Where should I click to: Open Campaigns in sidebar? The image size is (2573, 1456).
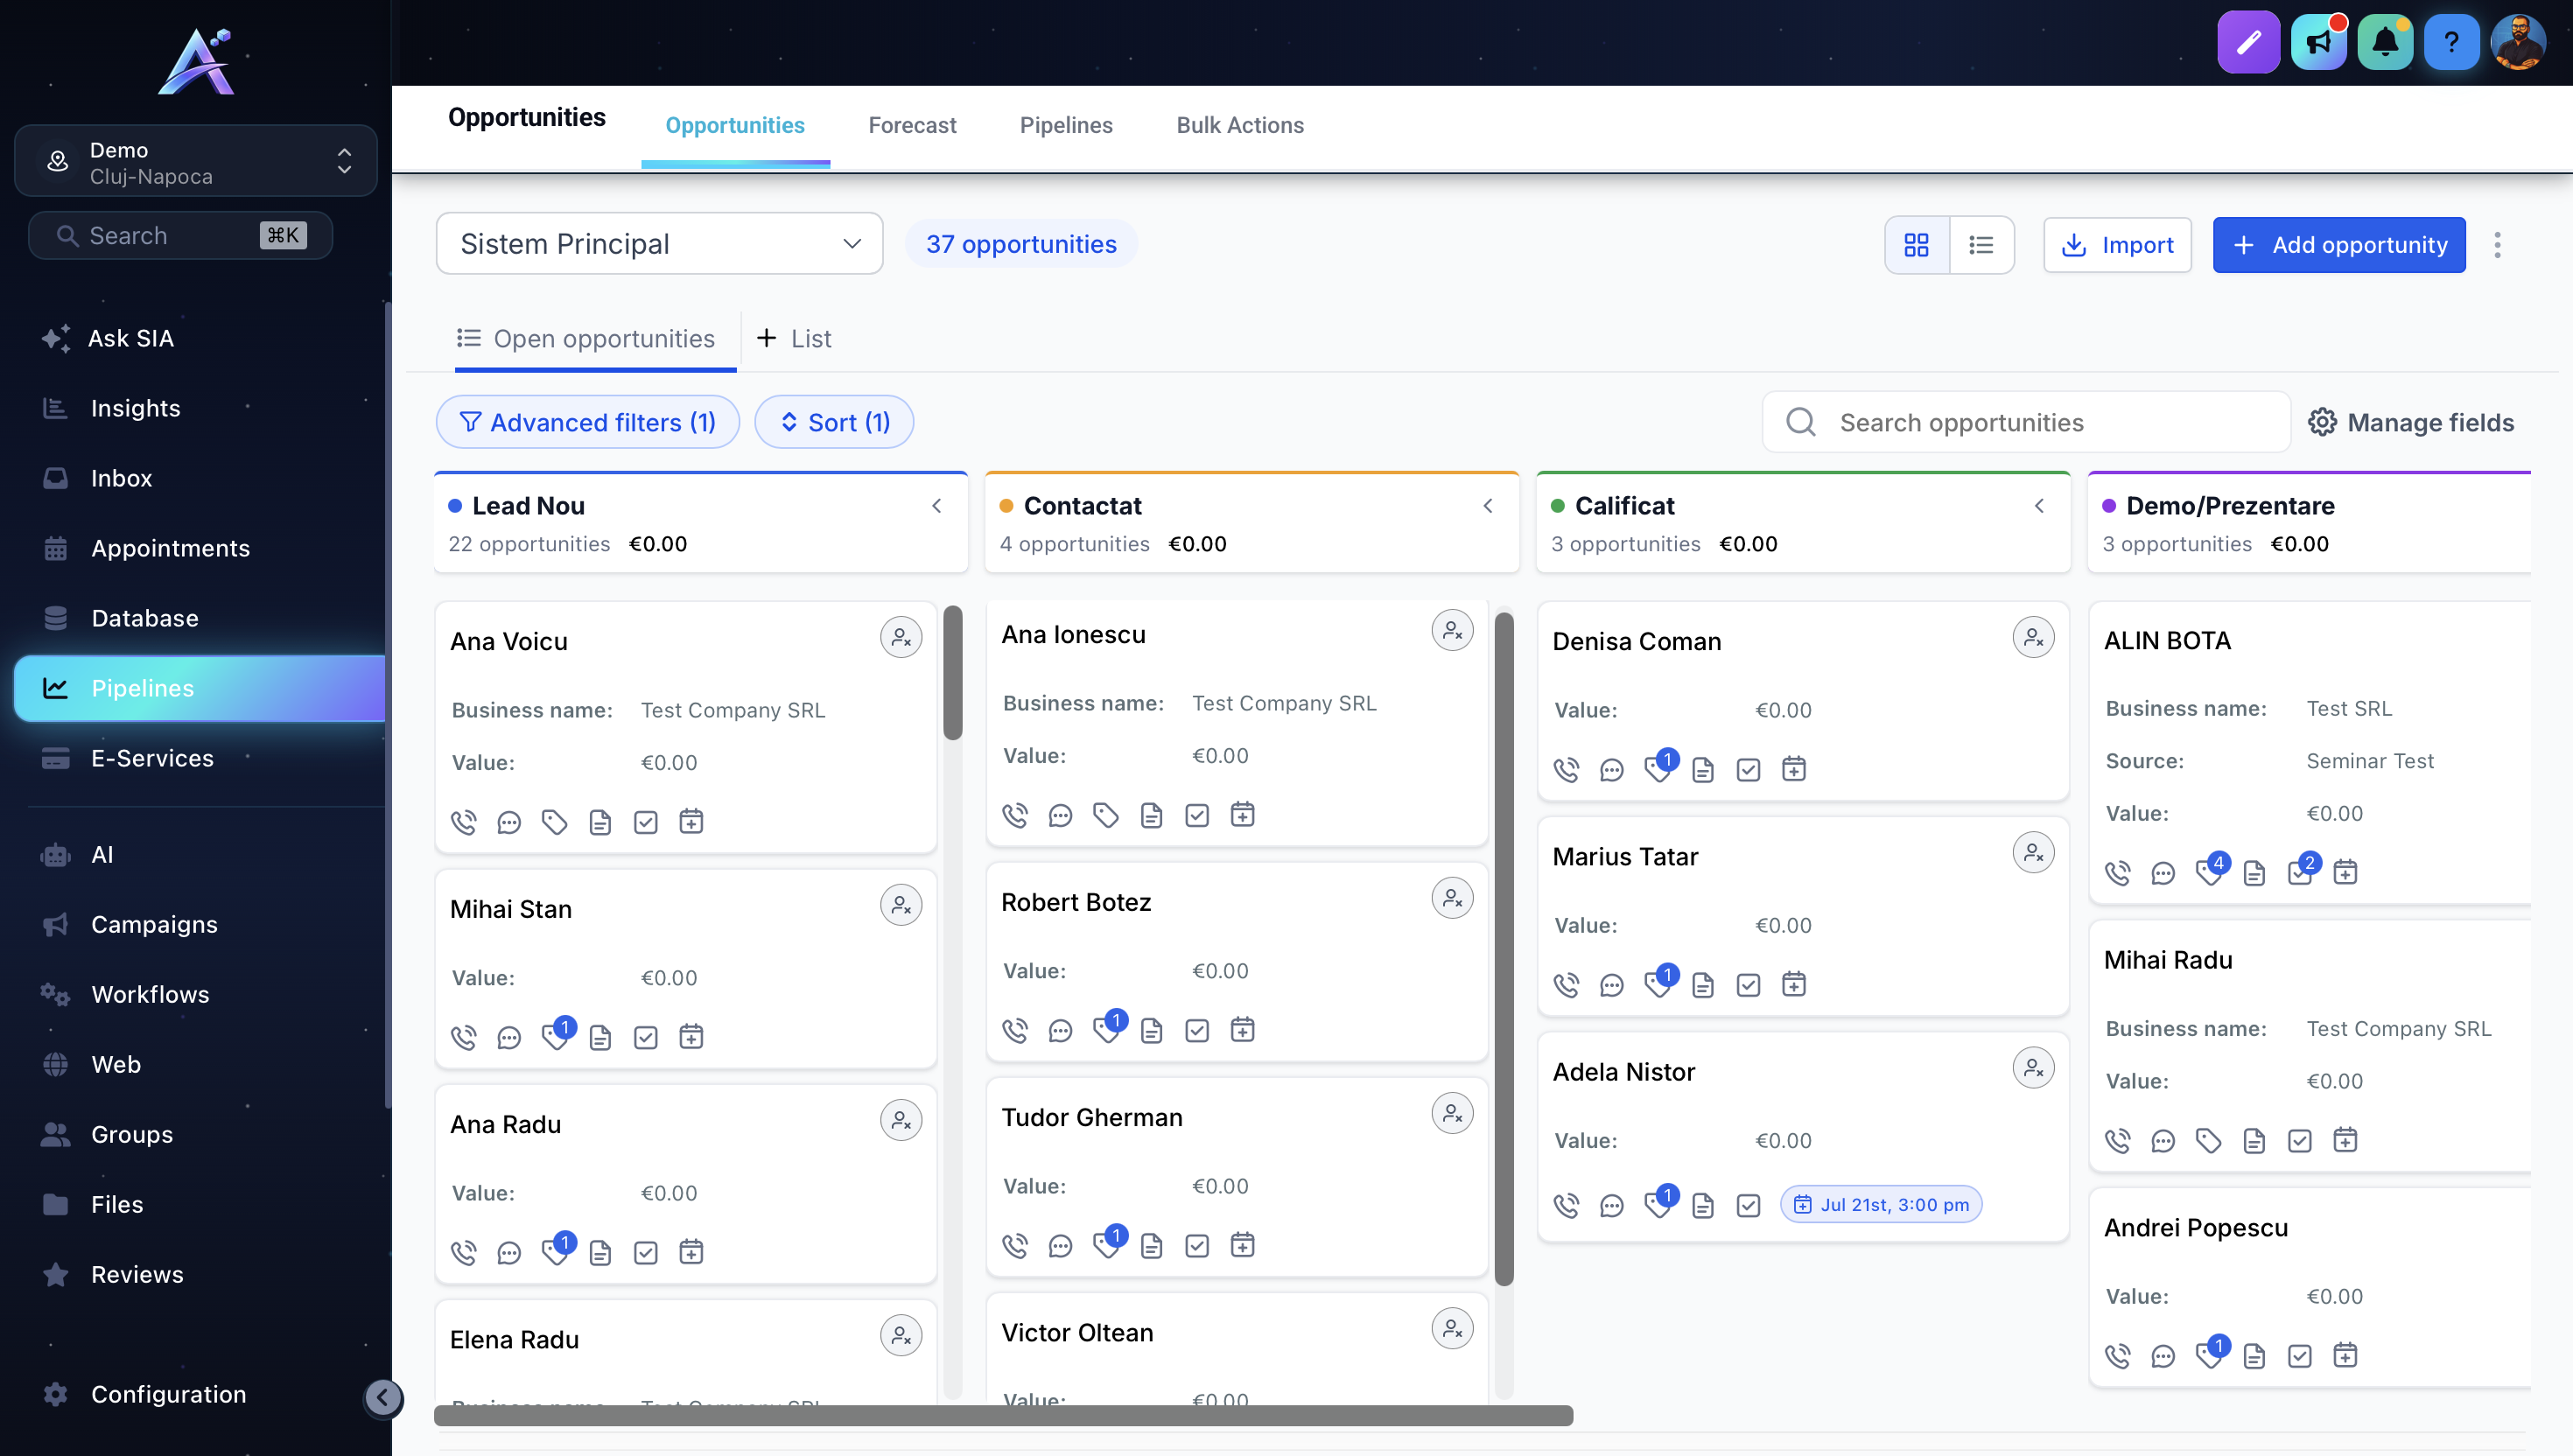(154, 925)
